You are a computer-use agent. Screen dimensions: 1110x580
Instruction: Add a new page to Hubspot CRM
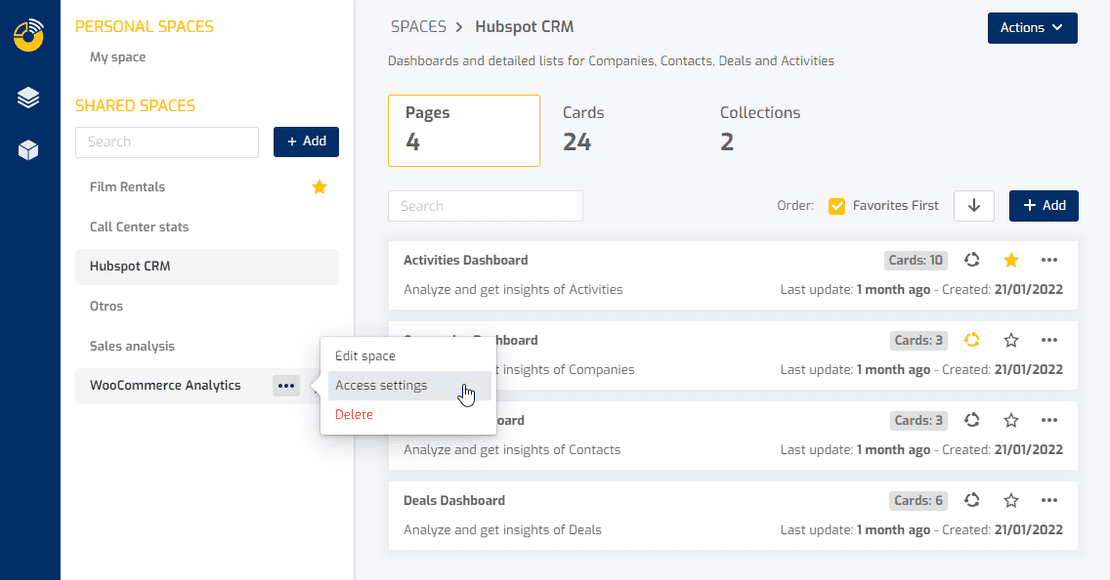pos(1043,205)
